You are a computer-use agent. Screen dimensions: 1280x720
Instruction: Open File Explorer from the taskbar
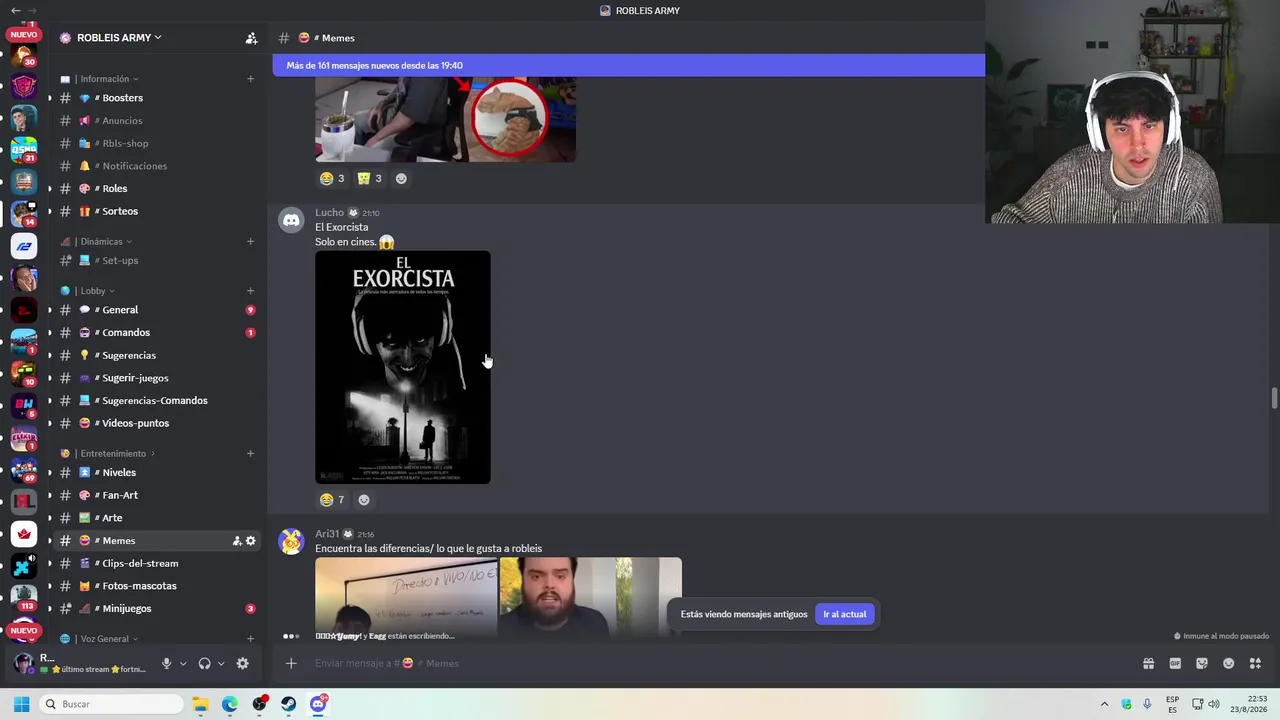[x=200, y=704]
